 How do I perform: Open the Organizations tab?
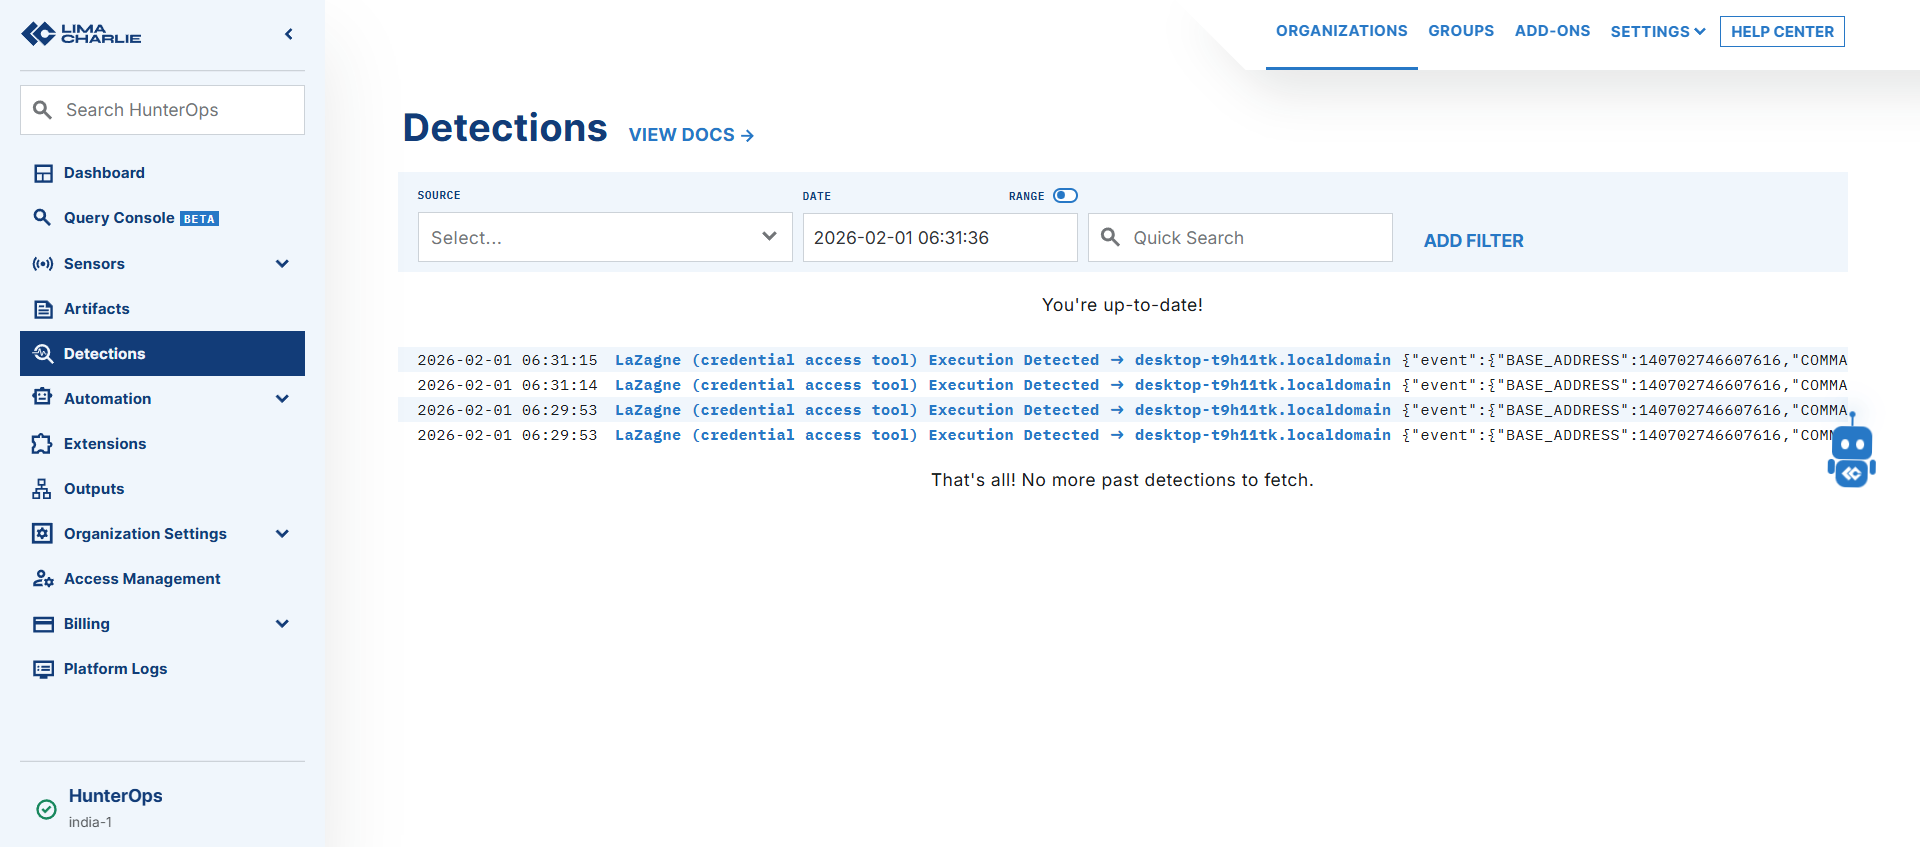pyautogui.click(x=1341, y=31)
